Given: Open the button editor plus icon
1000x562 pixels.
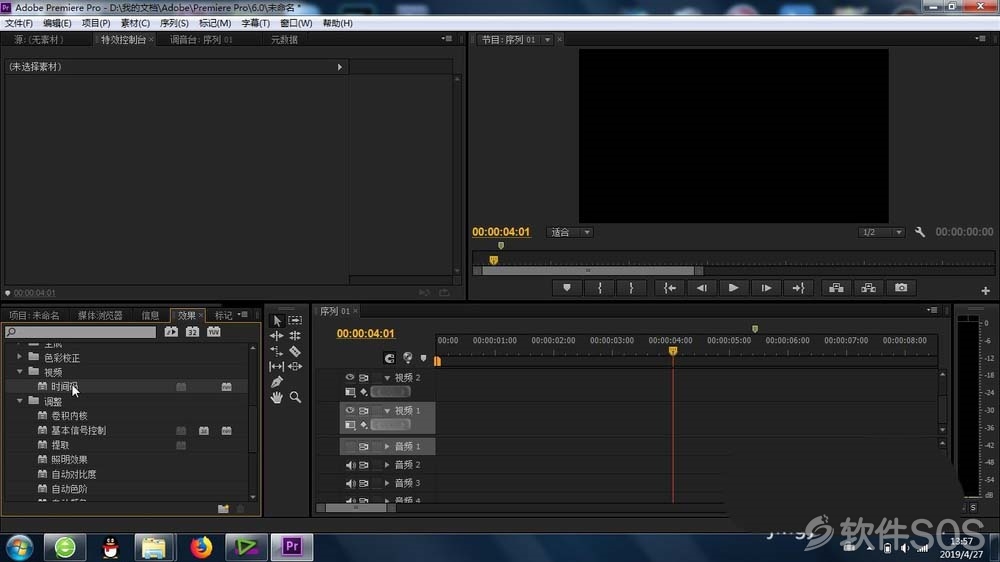Looking at the screenshot, I should (x=985, y=290).
